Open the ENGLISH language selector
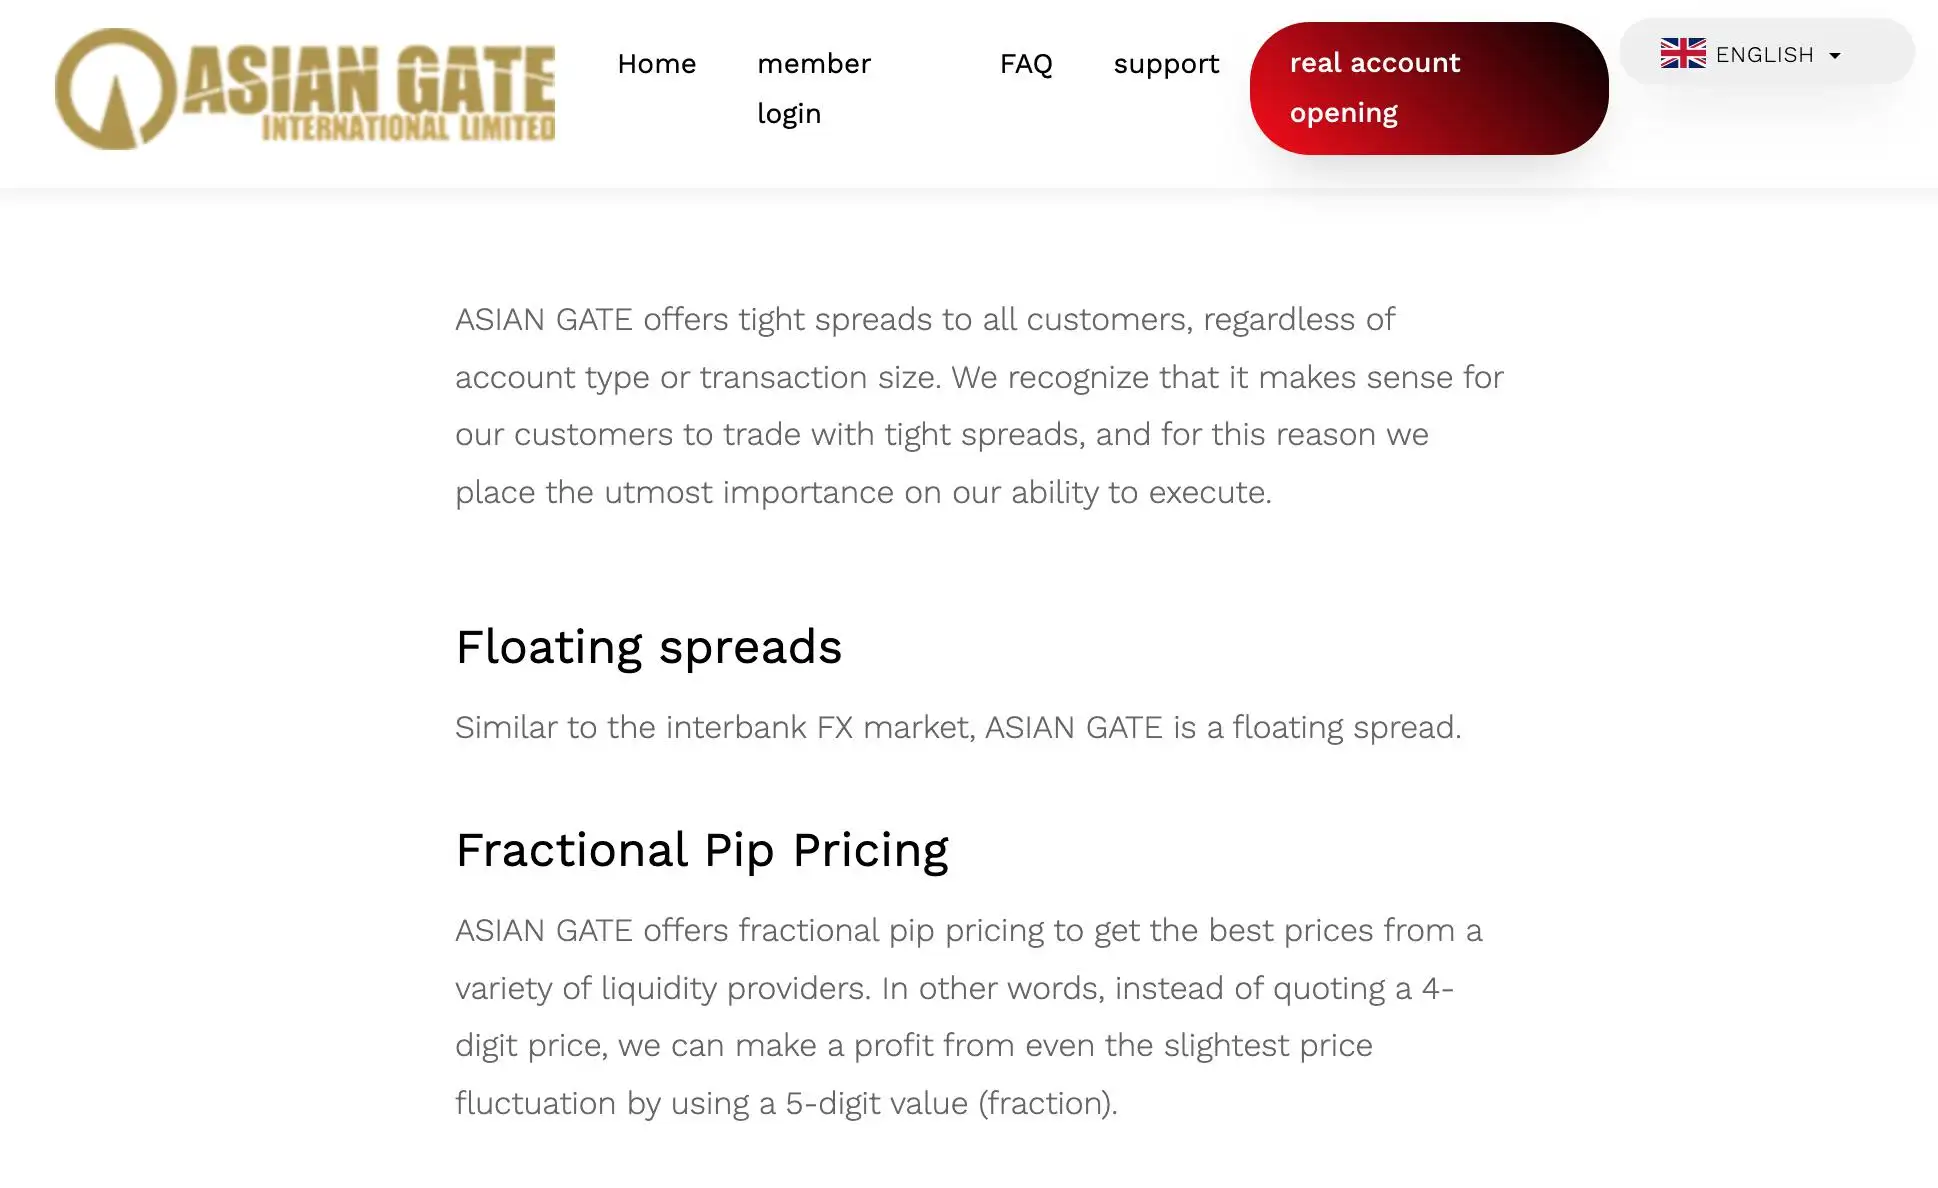Screen dimensions: 1938x1188 pos(1764,55)
